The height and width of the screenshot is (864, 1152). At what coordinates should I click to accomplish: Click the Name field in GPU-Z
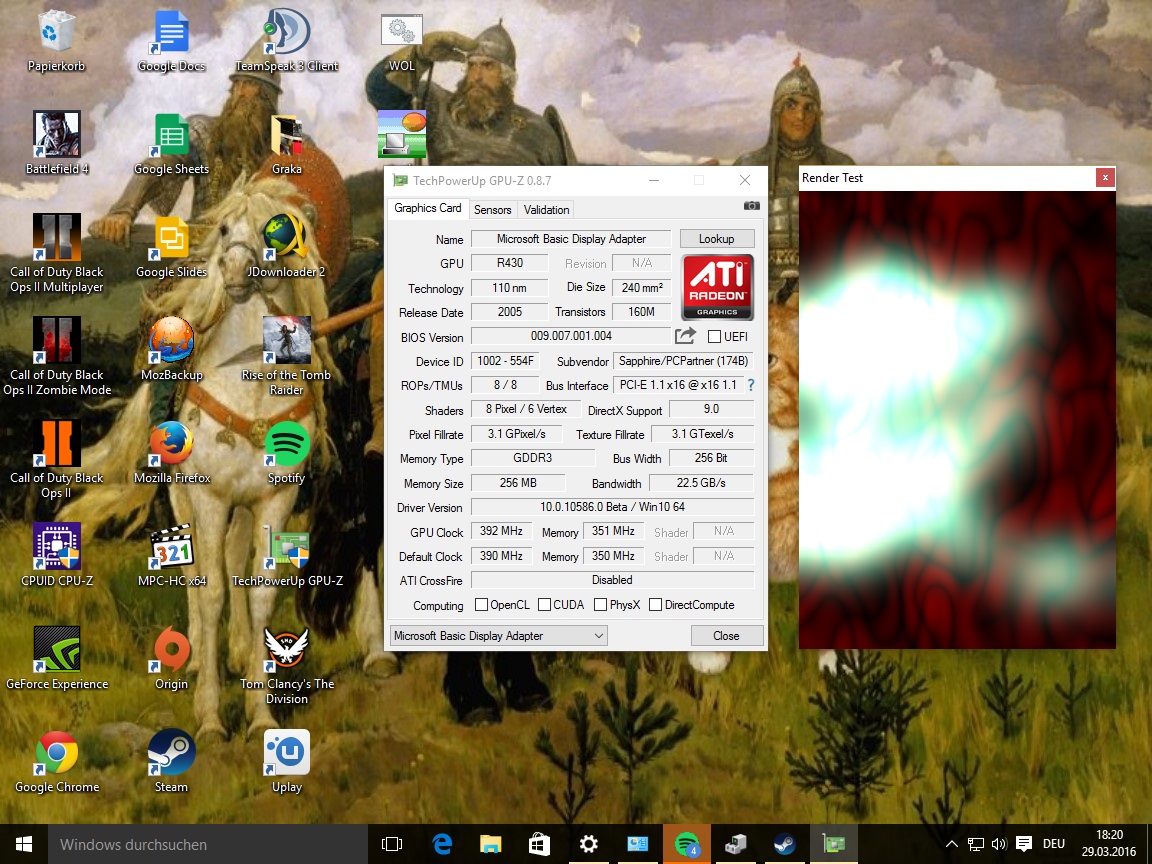[571, 239]
